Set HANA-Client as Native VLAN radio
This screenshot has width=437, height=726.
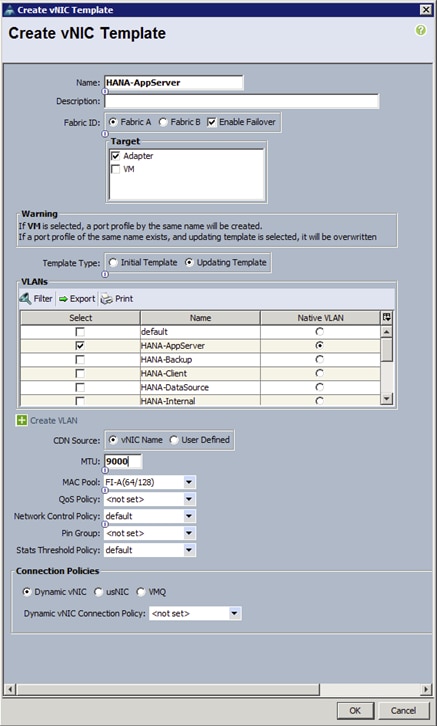click(x=319, y=373)
